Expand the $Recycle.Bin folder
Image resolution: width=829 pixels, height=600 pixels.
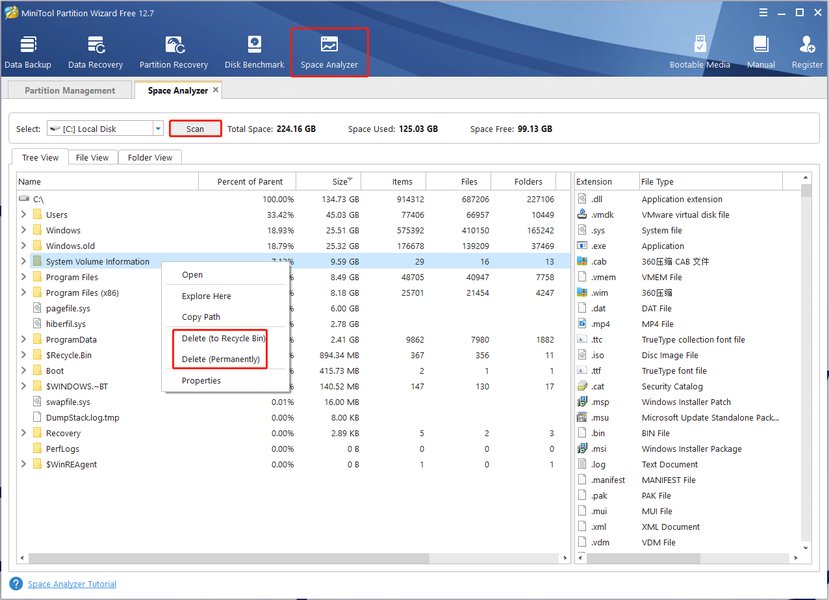click(x=23, y=355)
